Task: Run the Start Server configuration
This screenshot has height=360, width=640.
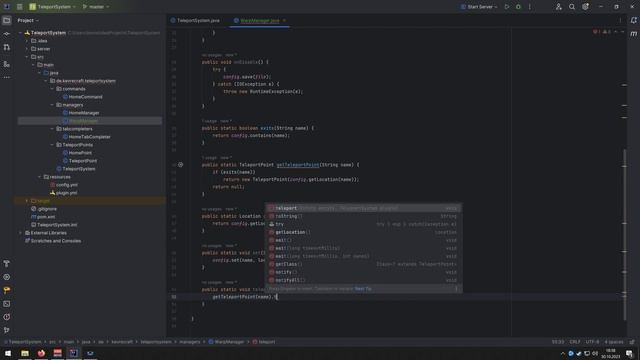Action: 507,7
